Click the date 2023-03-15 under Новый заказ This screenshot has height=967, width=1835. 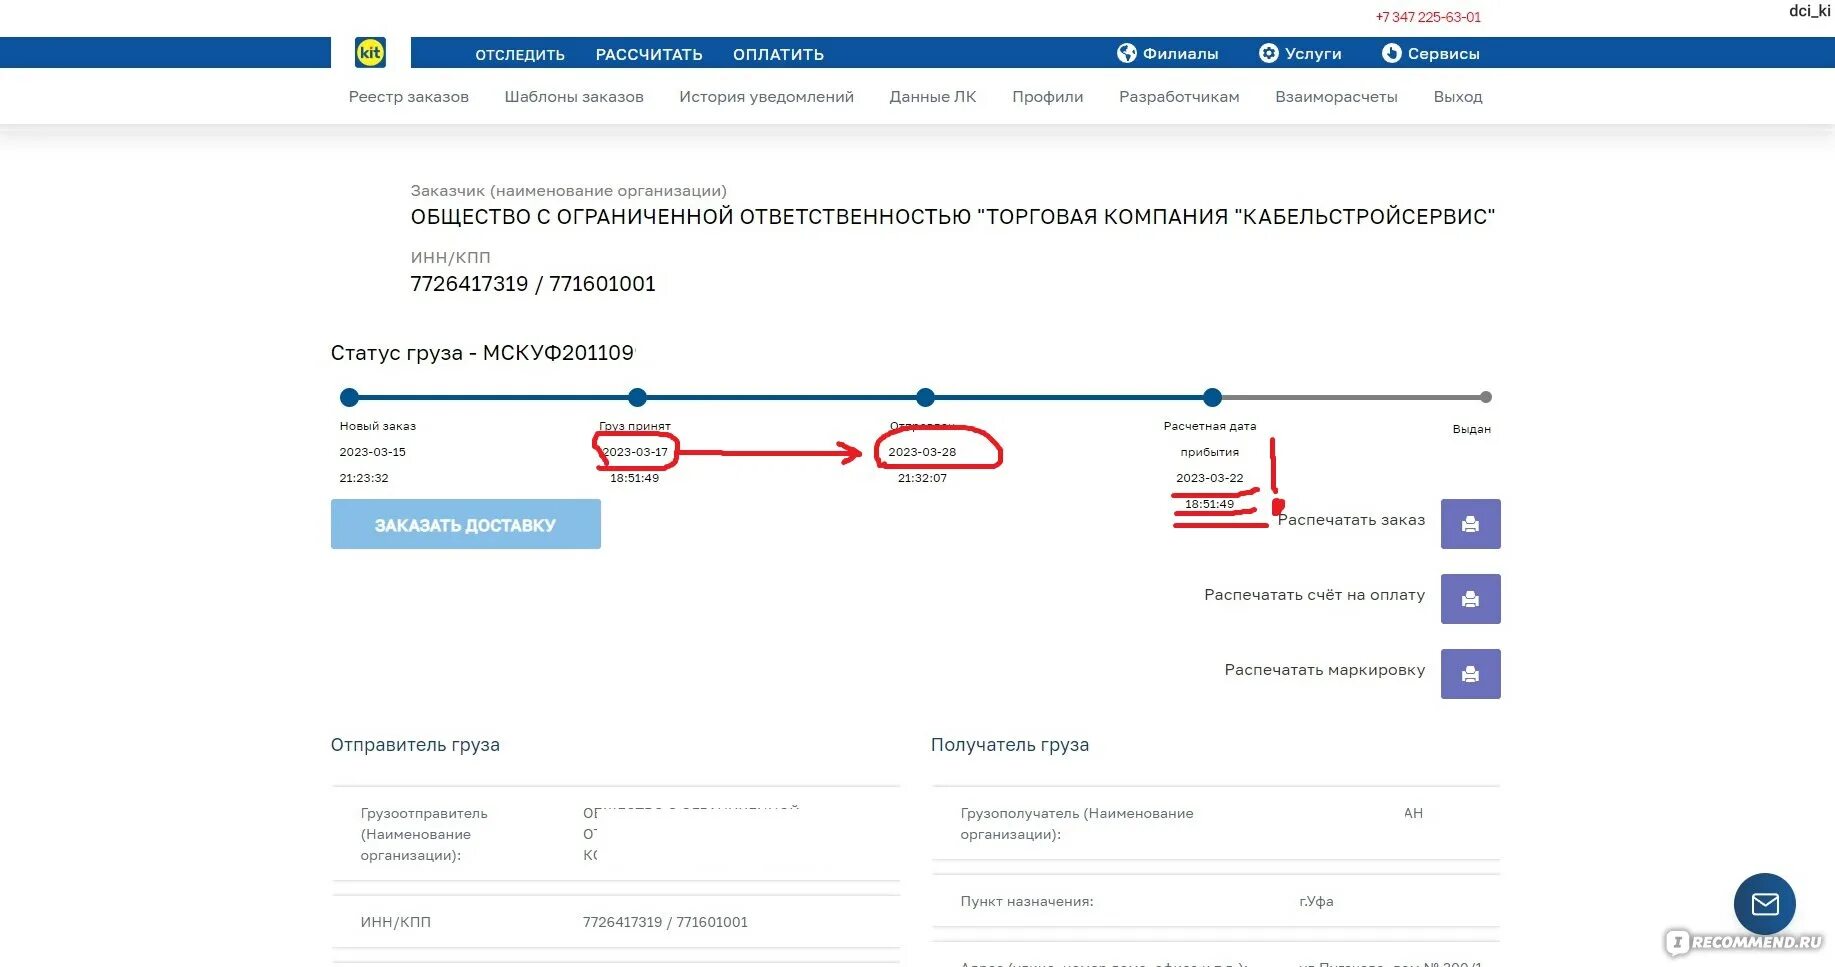click(372, 452)
